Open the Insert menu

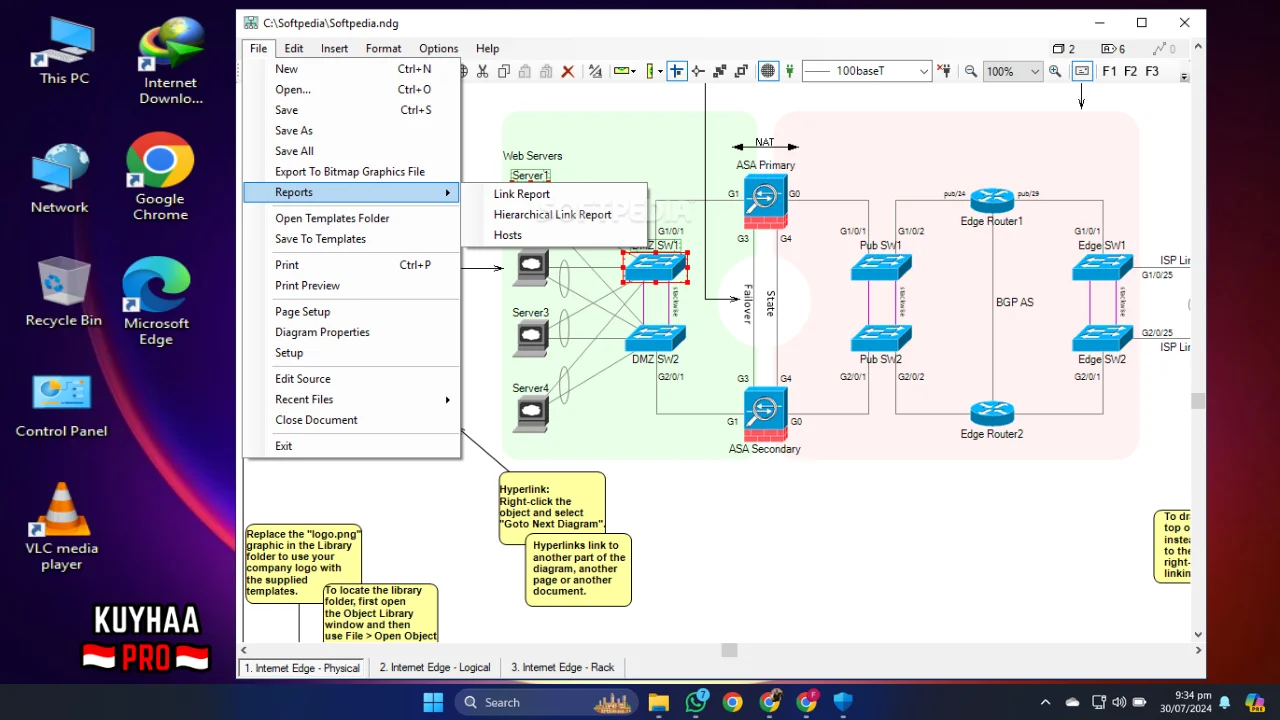335,48
